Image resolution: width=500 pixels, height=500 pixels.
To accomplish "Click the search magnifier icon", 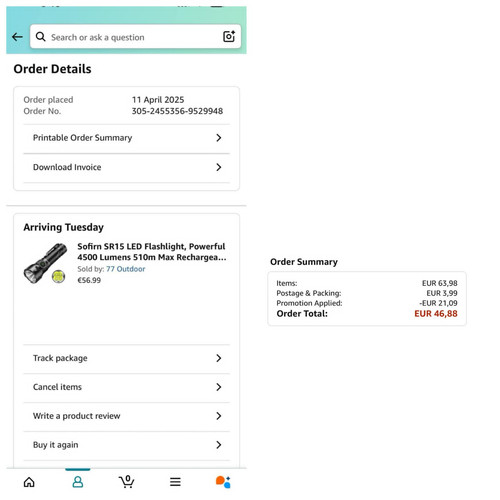I will tap(40, 37).
